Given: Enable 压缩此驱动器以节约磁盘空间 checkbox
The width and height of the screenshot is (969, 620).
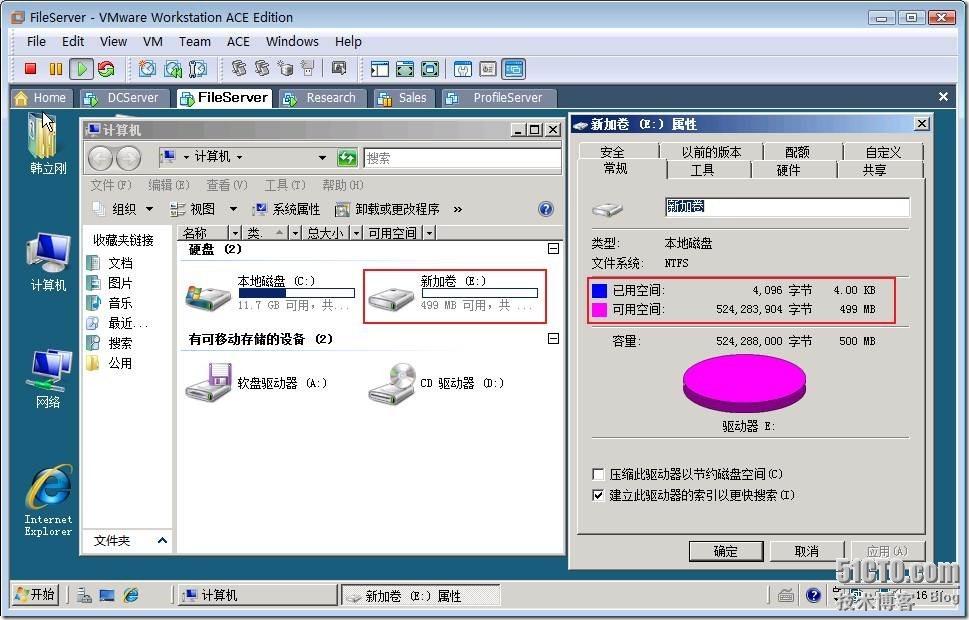Looking at the screenshot, I should coord(598,474).
